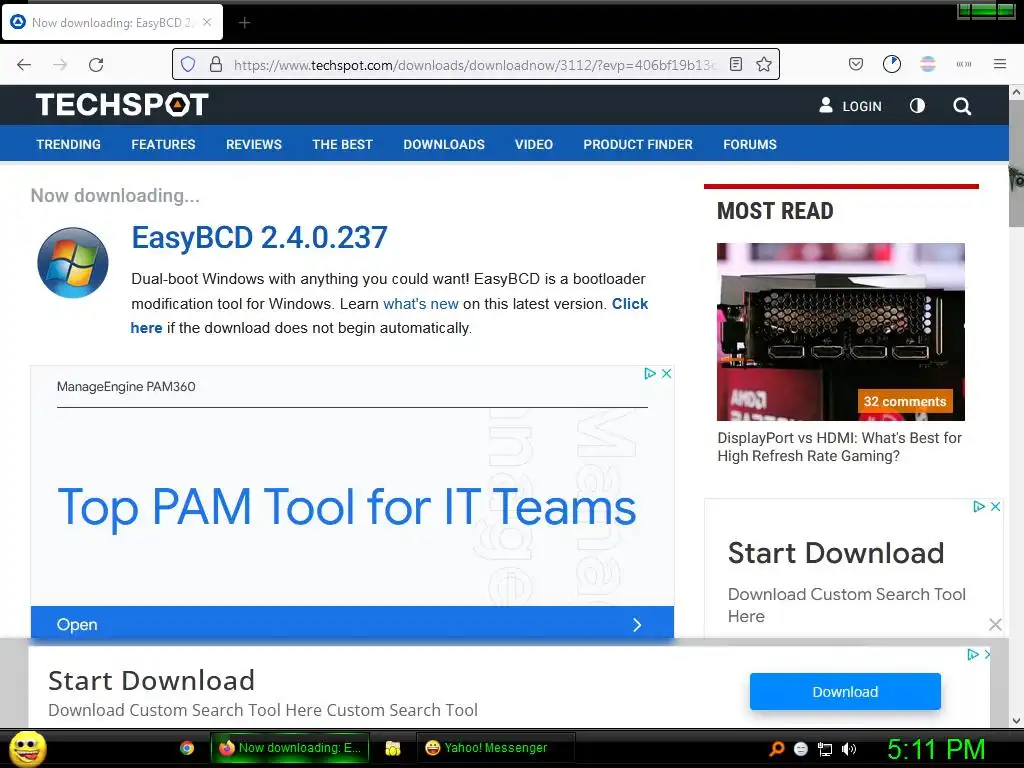
Task: Click the blue Download button in bottom banner
Action: 845,692
